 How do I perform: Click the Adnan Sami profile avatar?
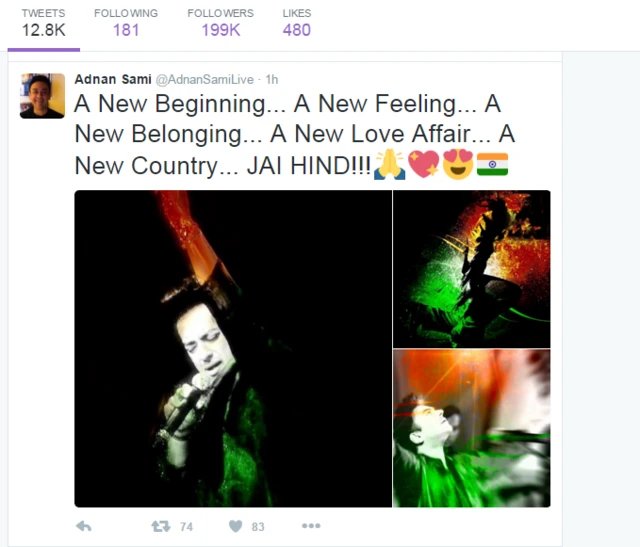point(42,96)
